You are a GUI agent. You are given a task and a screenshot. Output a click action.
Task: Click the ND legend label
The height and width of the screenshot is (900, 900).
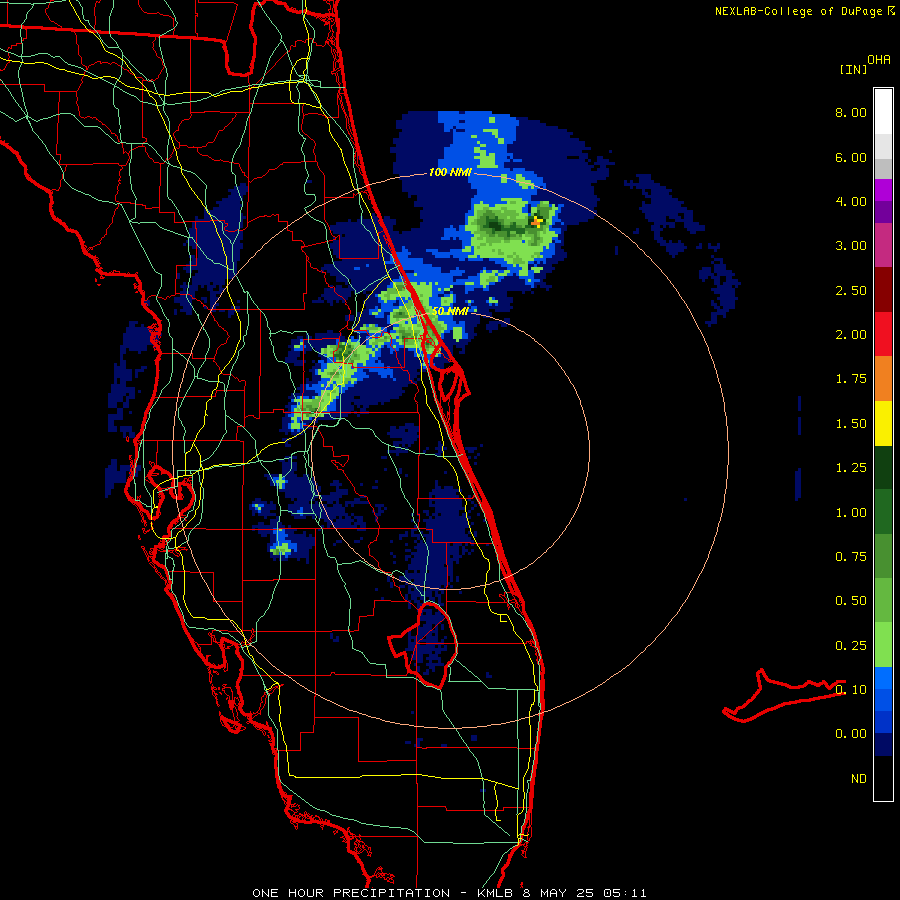(859, 779)
